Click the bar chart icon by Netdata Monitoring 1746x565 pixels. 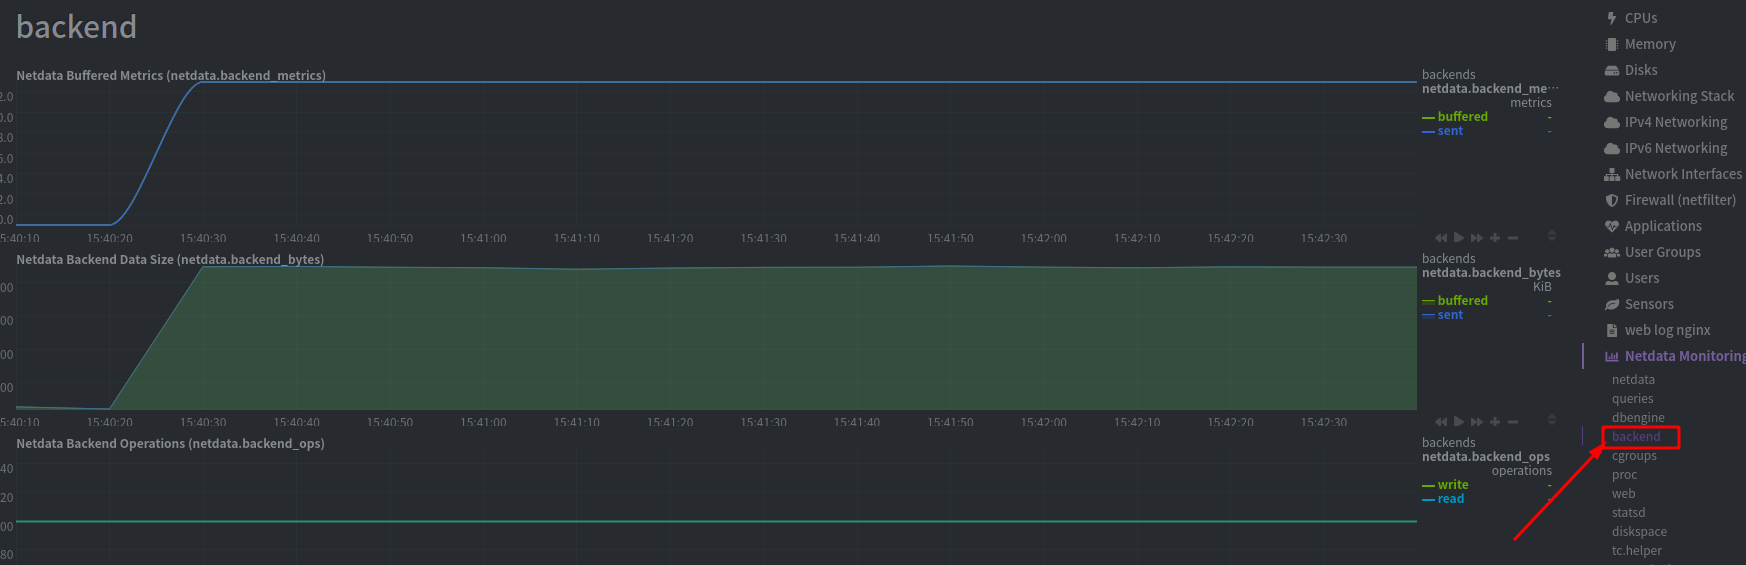[x=1611, y=356]
